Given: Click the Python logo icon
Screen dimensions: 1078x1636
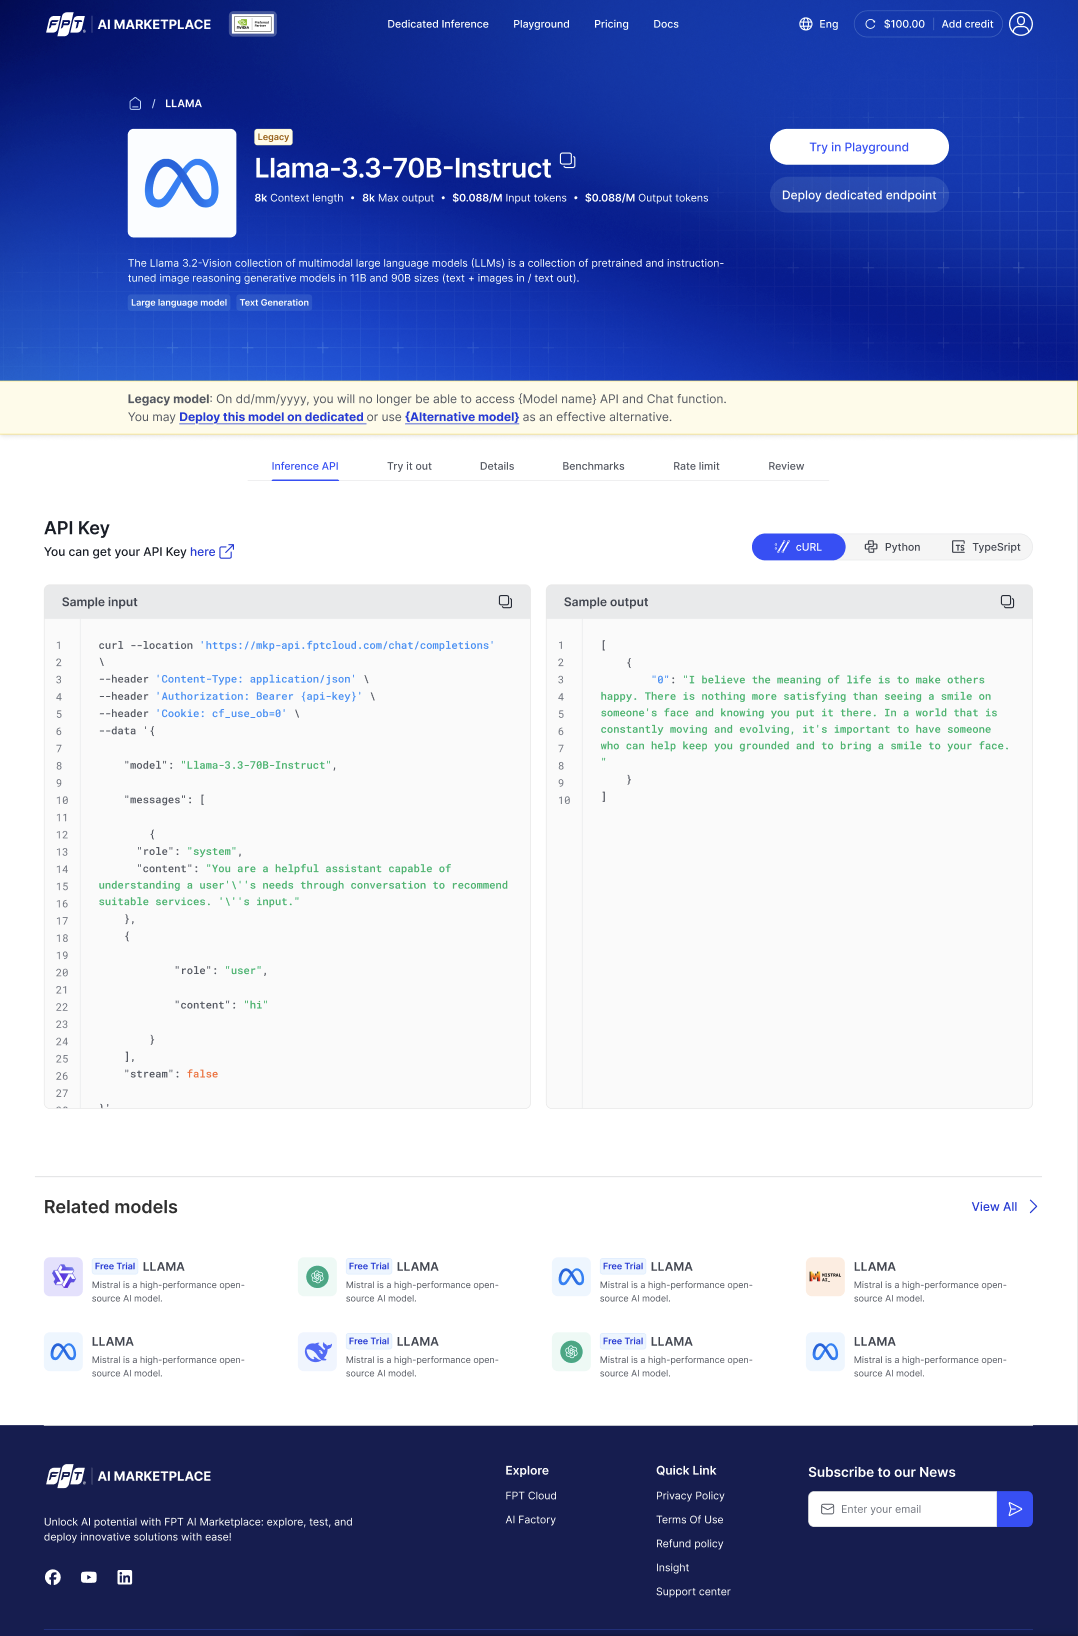Looking at the screenshot, I should tap(871, 547).
